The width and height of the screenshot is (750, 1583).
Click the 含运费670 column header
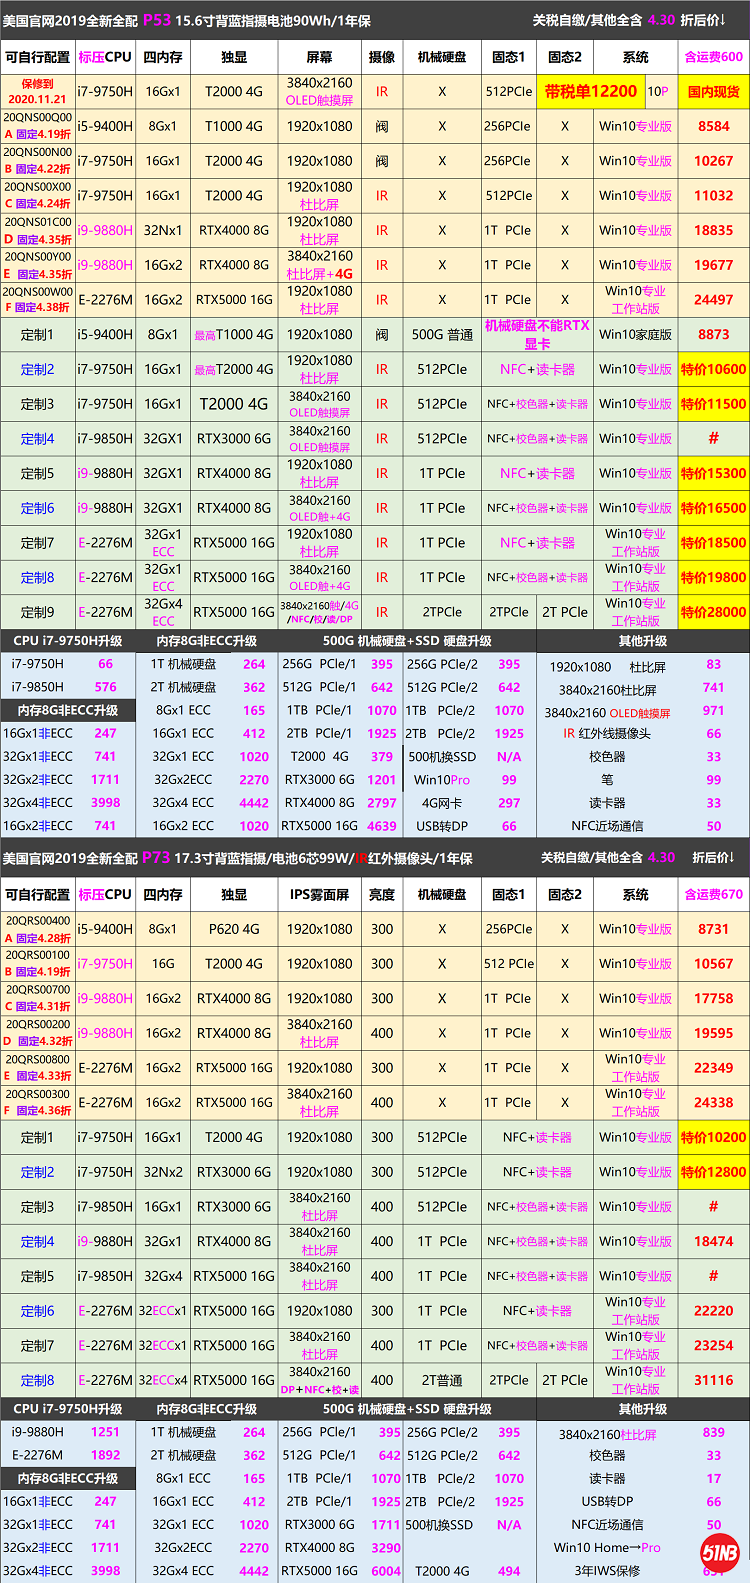tap(713, 894)
